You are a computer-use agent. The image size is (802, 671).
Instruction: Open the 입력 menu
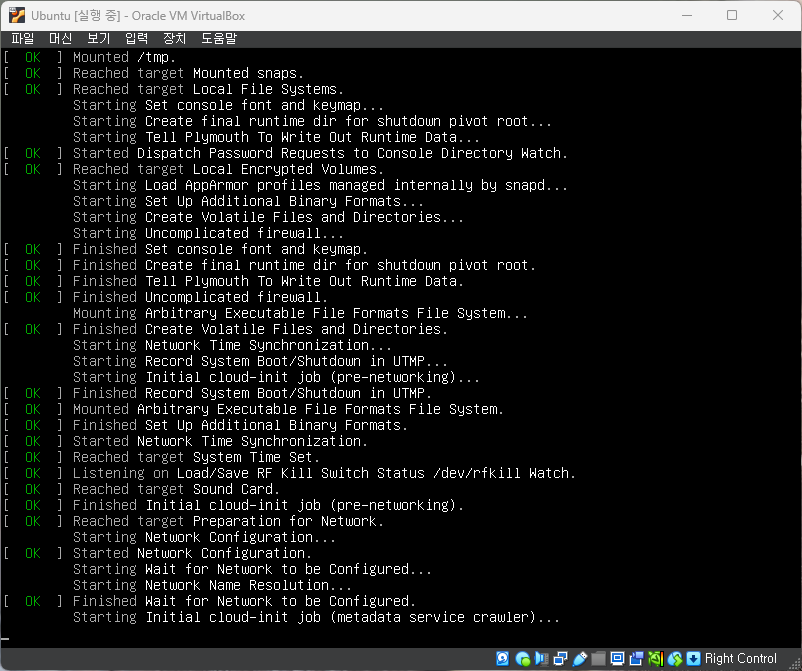point(136,38)
